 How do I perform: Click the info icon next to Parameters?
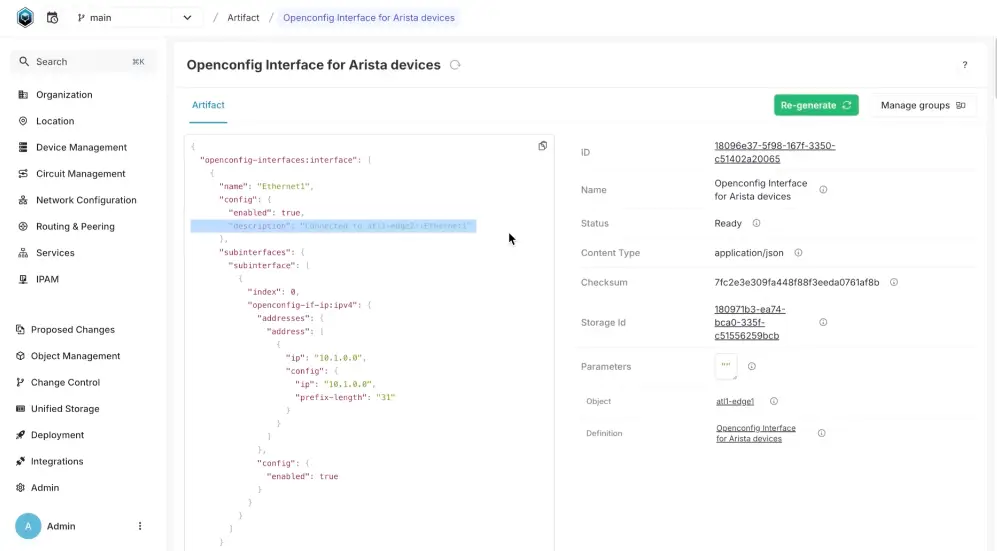(x=752, y=366)
